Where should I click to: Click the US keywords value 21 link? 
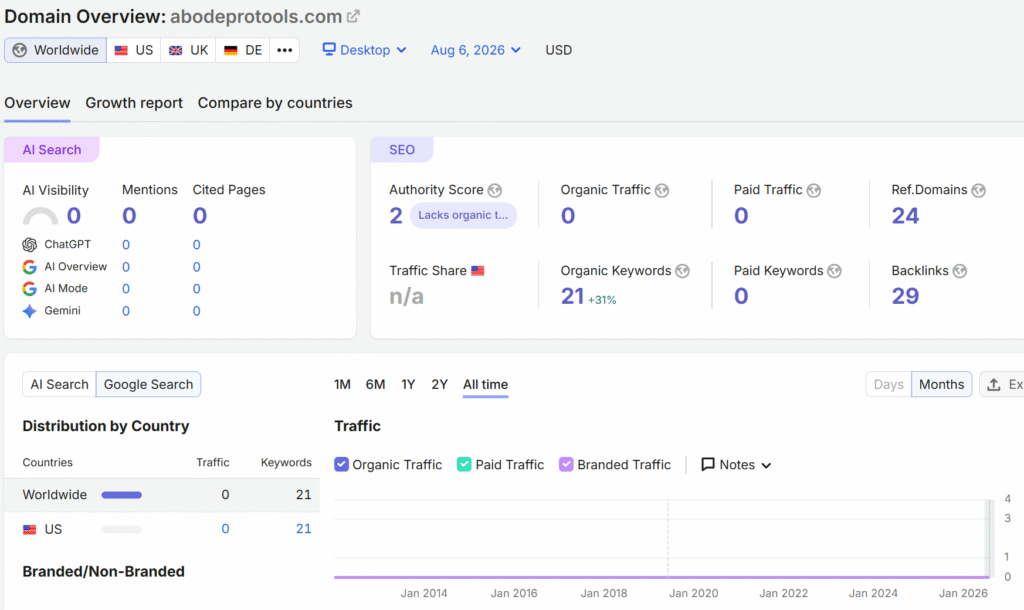point(304,529)
